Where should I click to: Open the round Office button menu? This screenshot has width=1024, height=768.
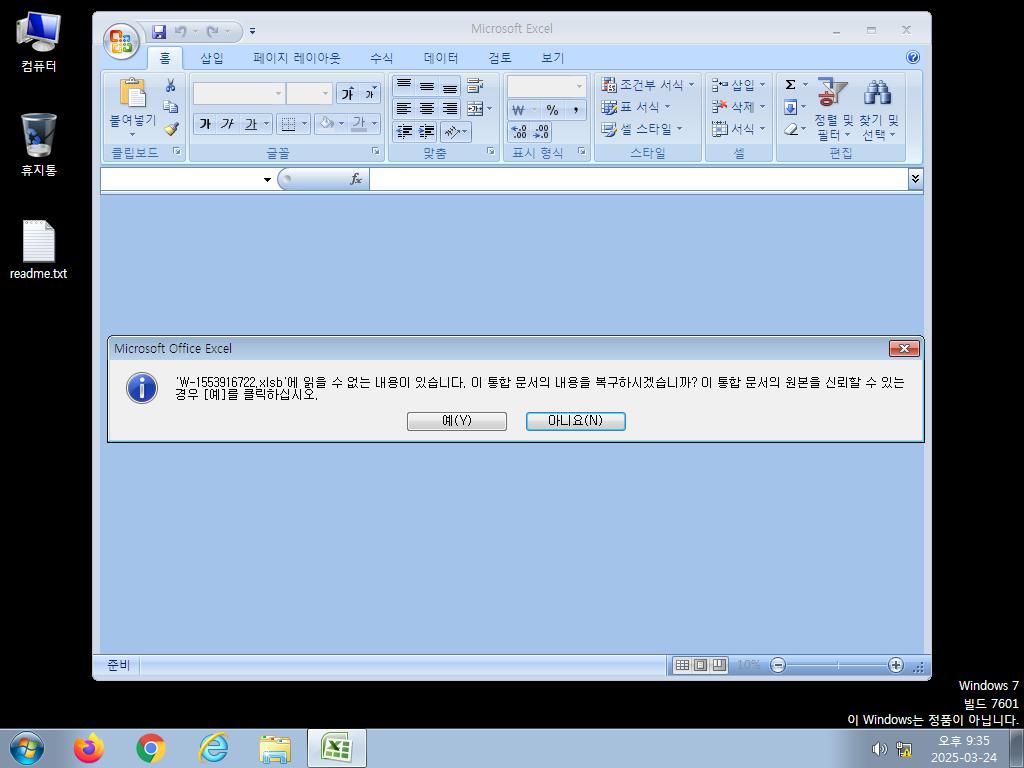[121, 42]
